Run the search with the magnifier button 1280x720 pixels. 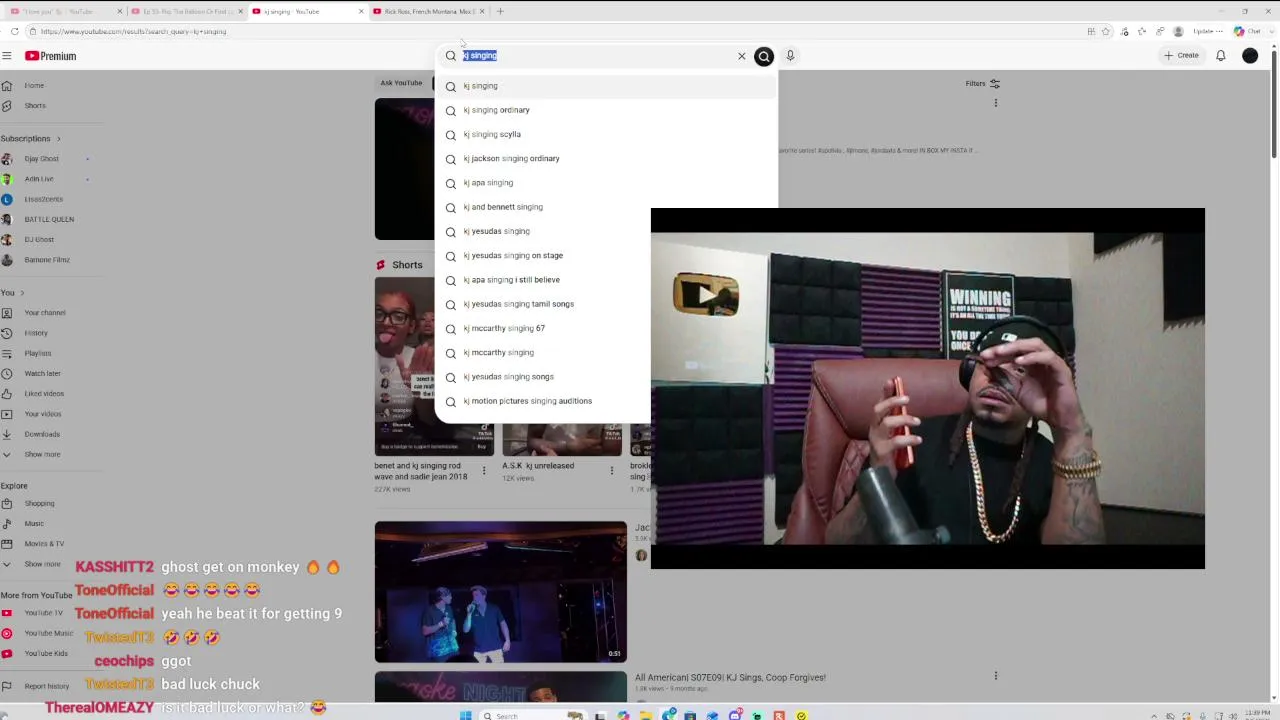pos(764,56)
